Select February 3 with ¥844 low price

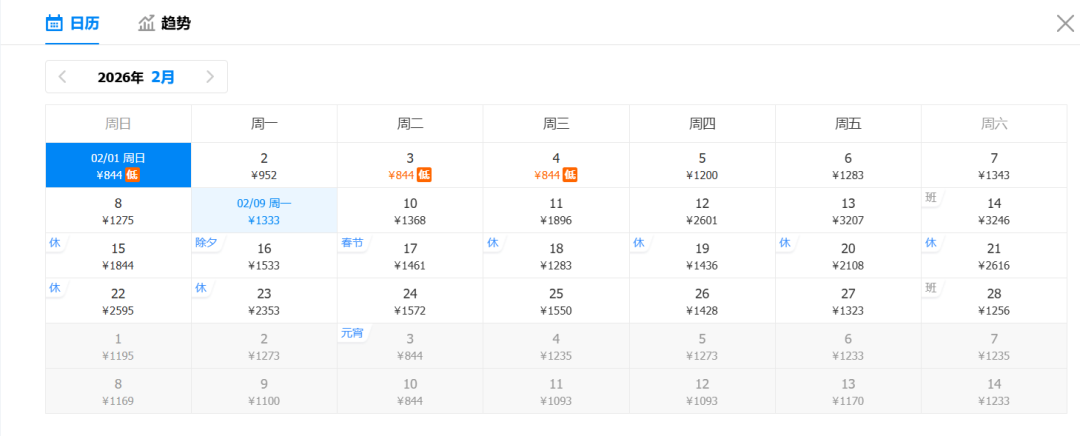tap(410, 166)
